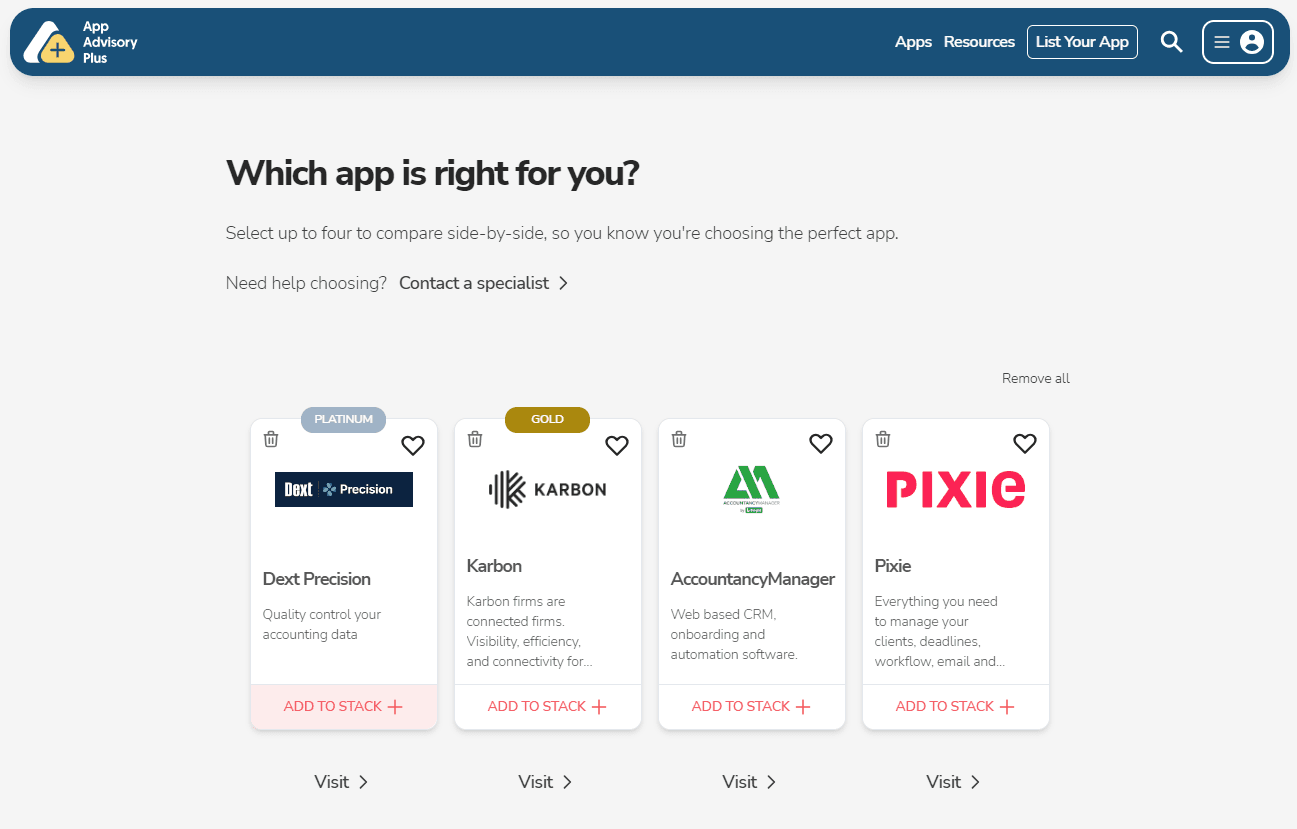
Task: Visit the Pixie app page
Action: coord(953,782)
